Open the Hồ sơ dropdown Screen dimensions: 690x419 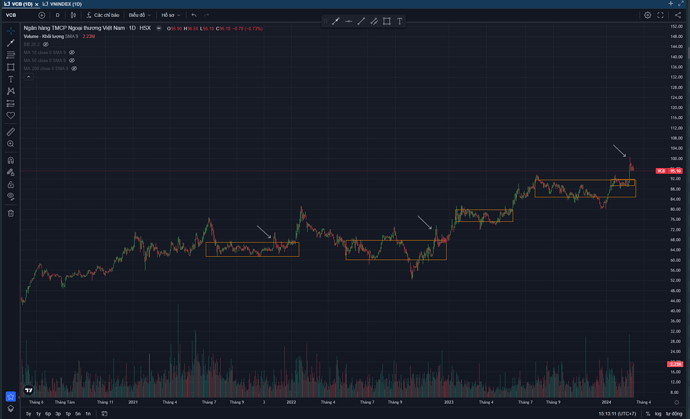pyautogui.click(x=171, y=15)
